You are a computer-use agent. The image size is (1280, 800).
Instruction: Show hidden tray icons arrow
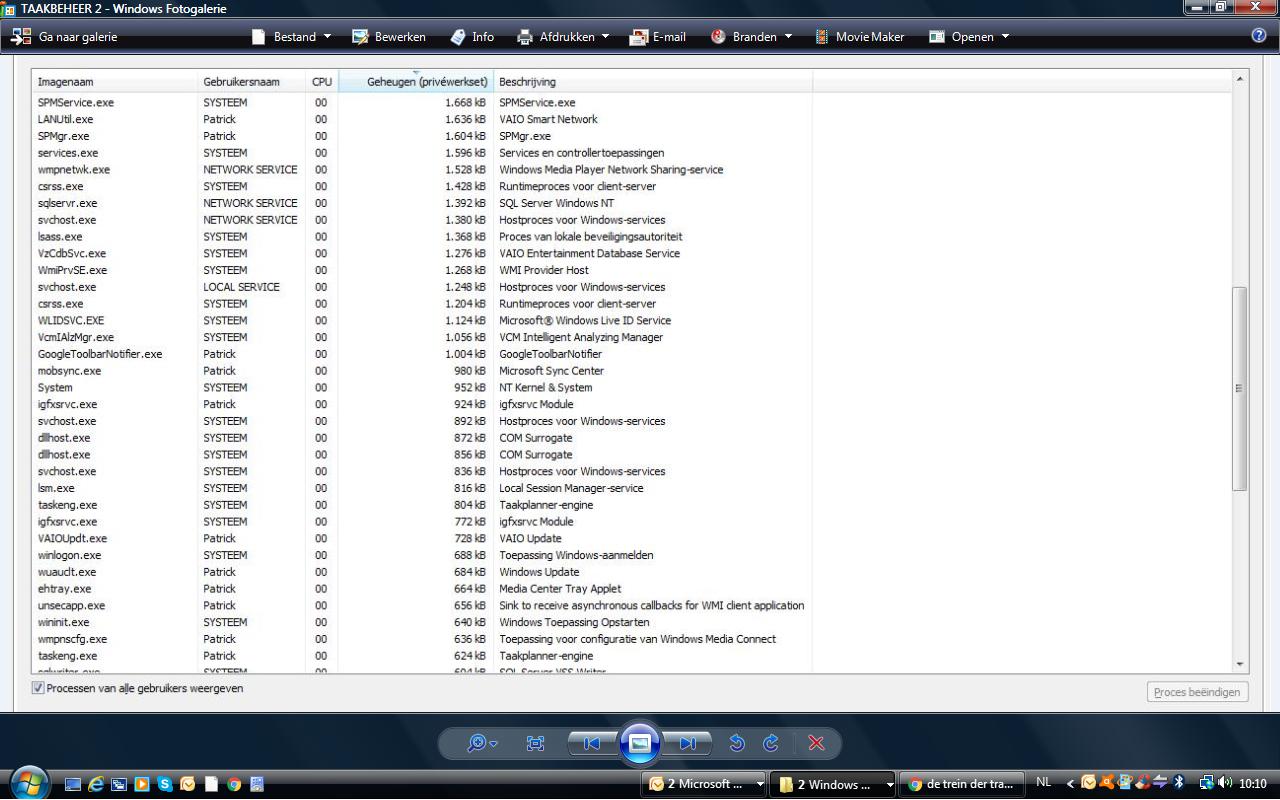click(x=1070, y=784)
